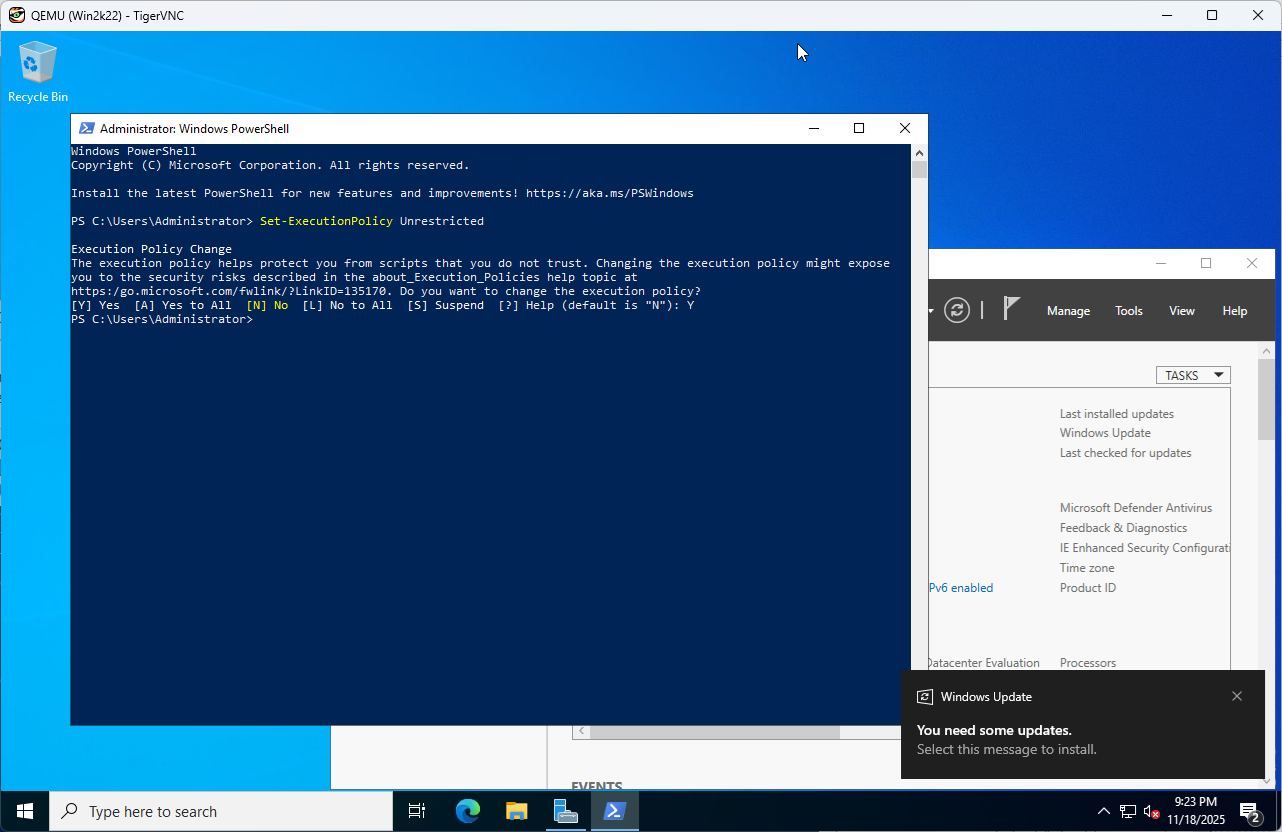This screenshot has width=1282, height=832.
Task: Open Microsoft Edge from the taskbar
Action: tap(467, 811)
